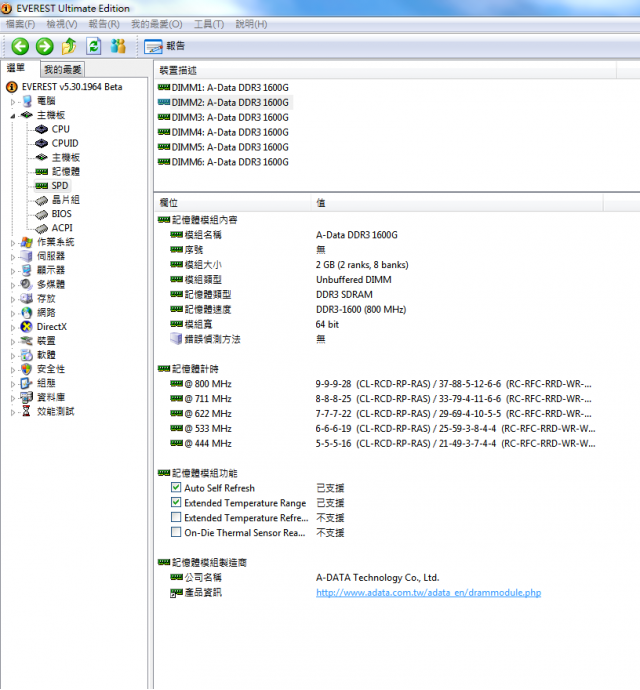The height and width of the screenshot is (690, 640).
Task: Click the DDR3-1600 (800 MHz) value
Action: tap(361, 309)
